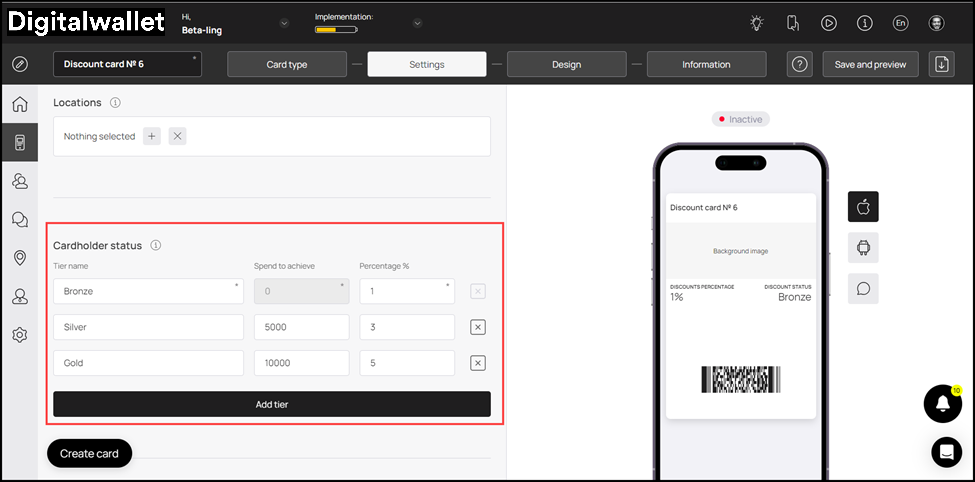
Task: Open the settings gear in left sidebar
Action: 20,335
